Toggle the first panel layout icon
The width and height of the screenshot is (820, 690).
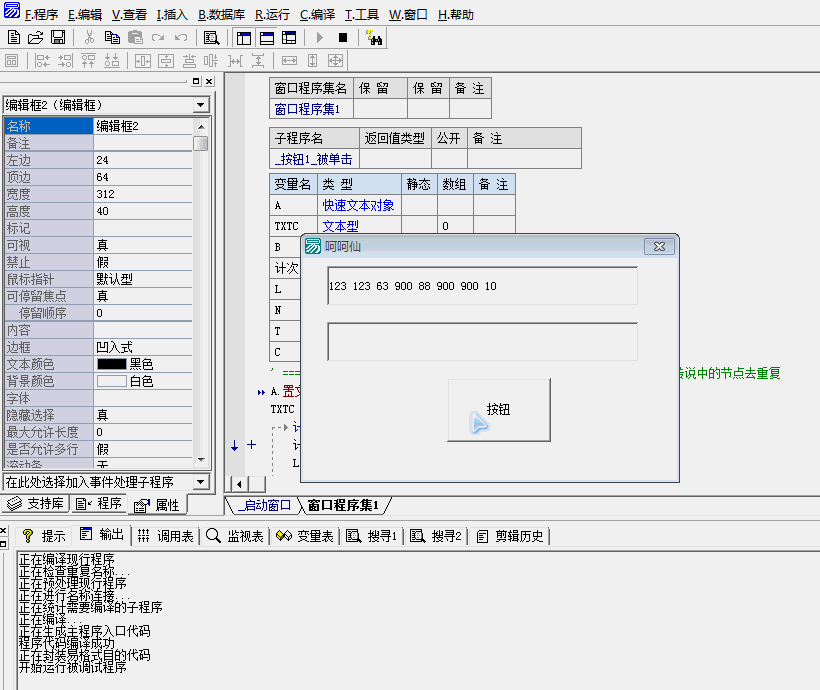pyautogui.click(x=244, y=38)
